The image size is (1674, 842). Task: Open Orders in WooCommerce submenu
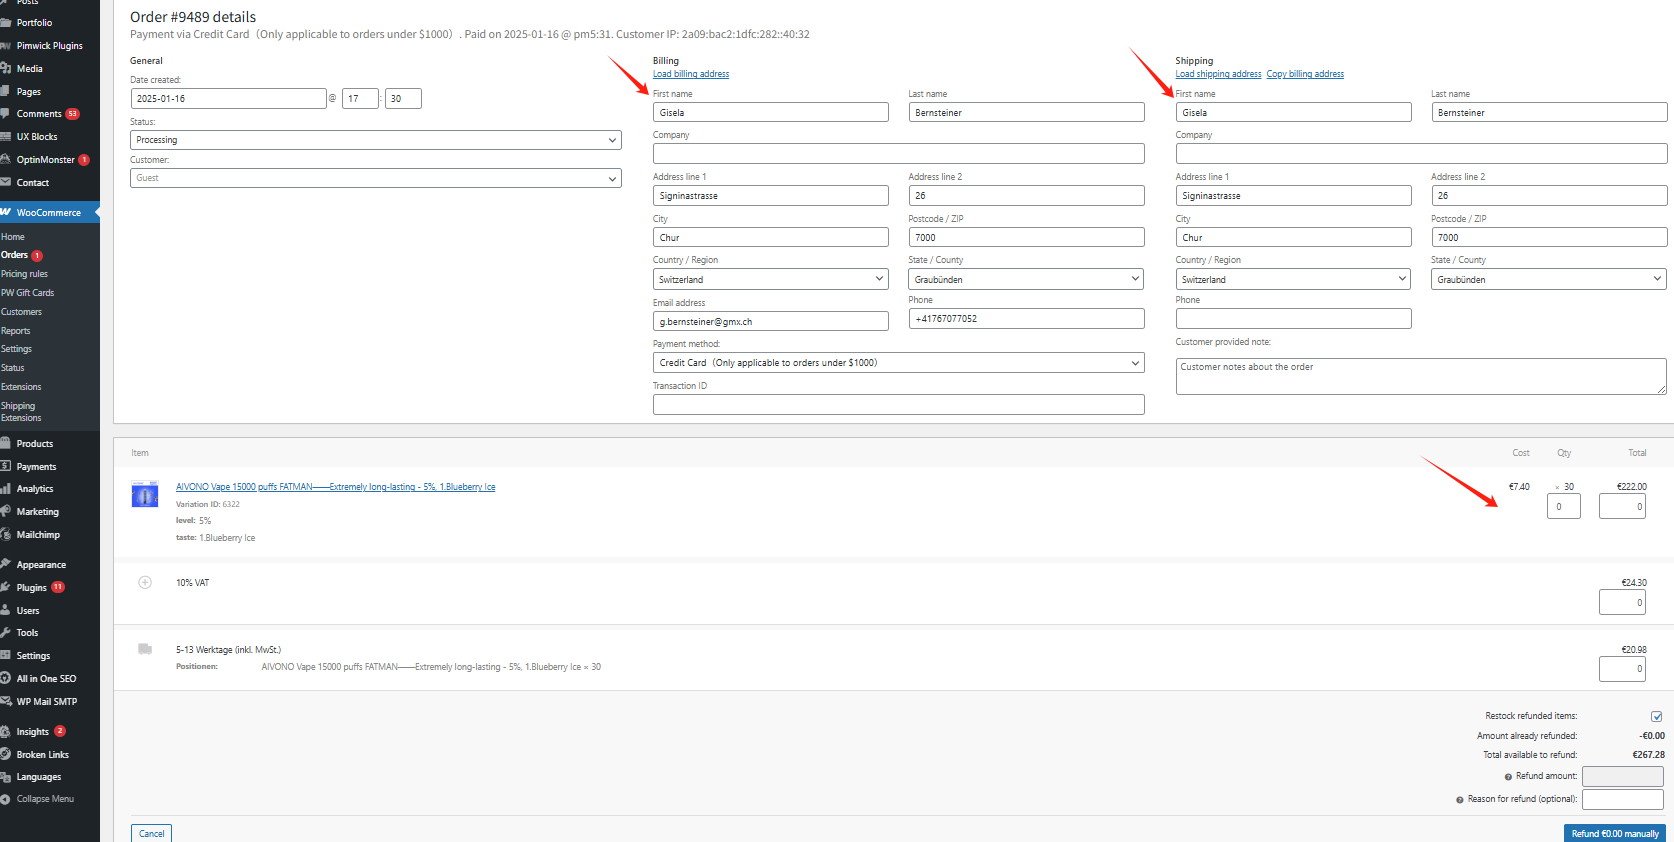(15, 255)
